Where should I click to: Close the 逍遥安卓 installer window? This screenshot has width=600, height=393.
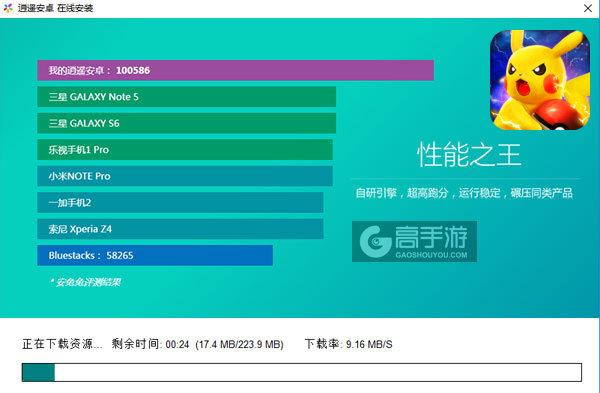[x=588, y=8]
